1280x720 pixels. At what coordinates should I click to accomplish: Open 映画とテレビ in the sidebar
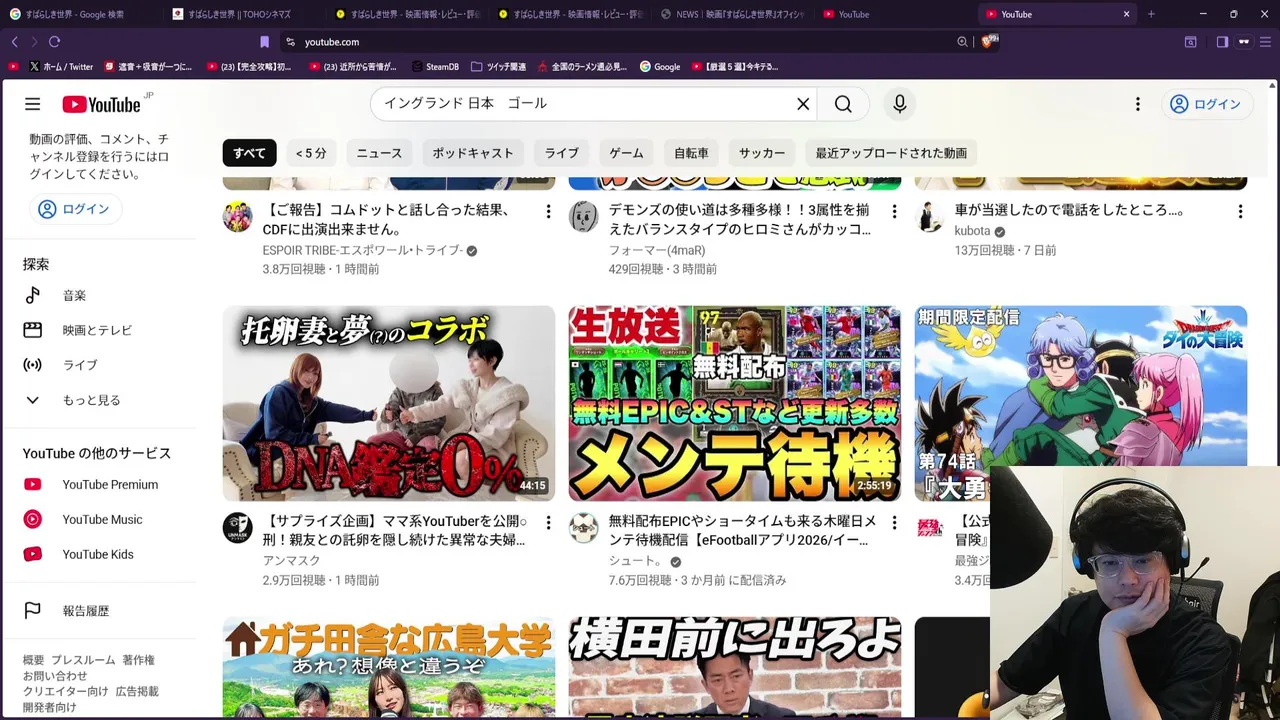tap(100, 330)
